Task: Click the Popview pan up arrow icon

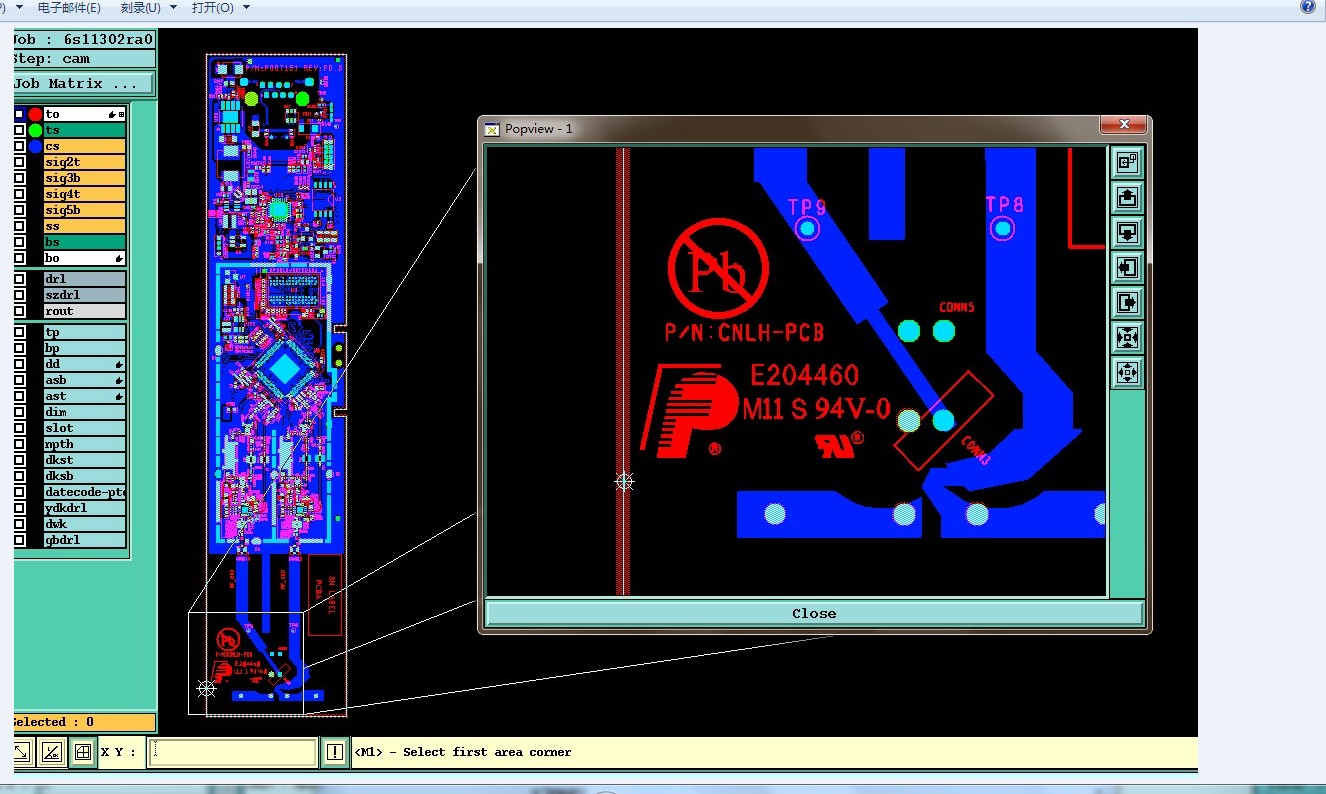Action: (1127, 198)
